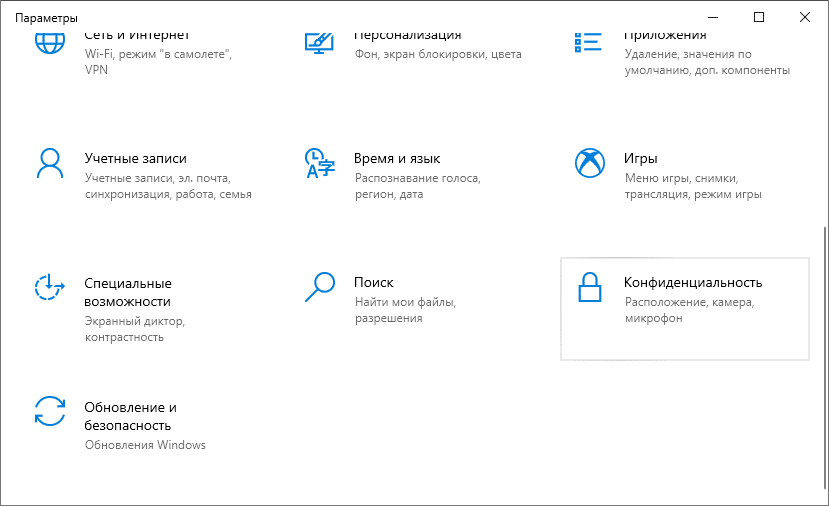Select the Время и язык title text
Viewport: 829px width, 506px height.
click(x=397, y=158)
